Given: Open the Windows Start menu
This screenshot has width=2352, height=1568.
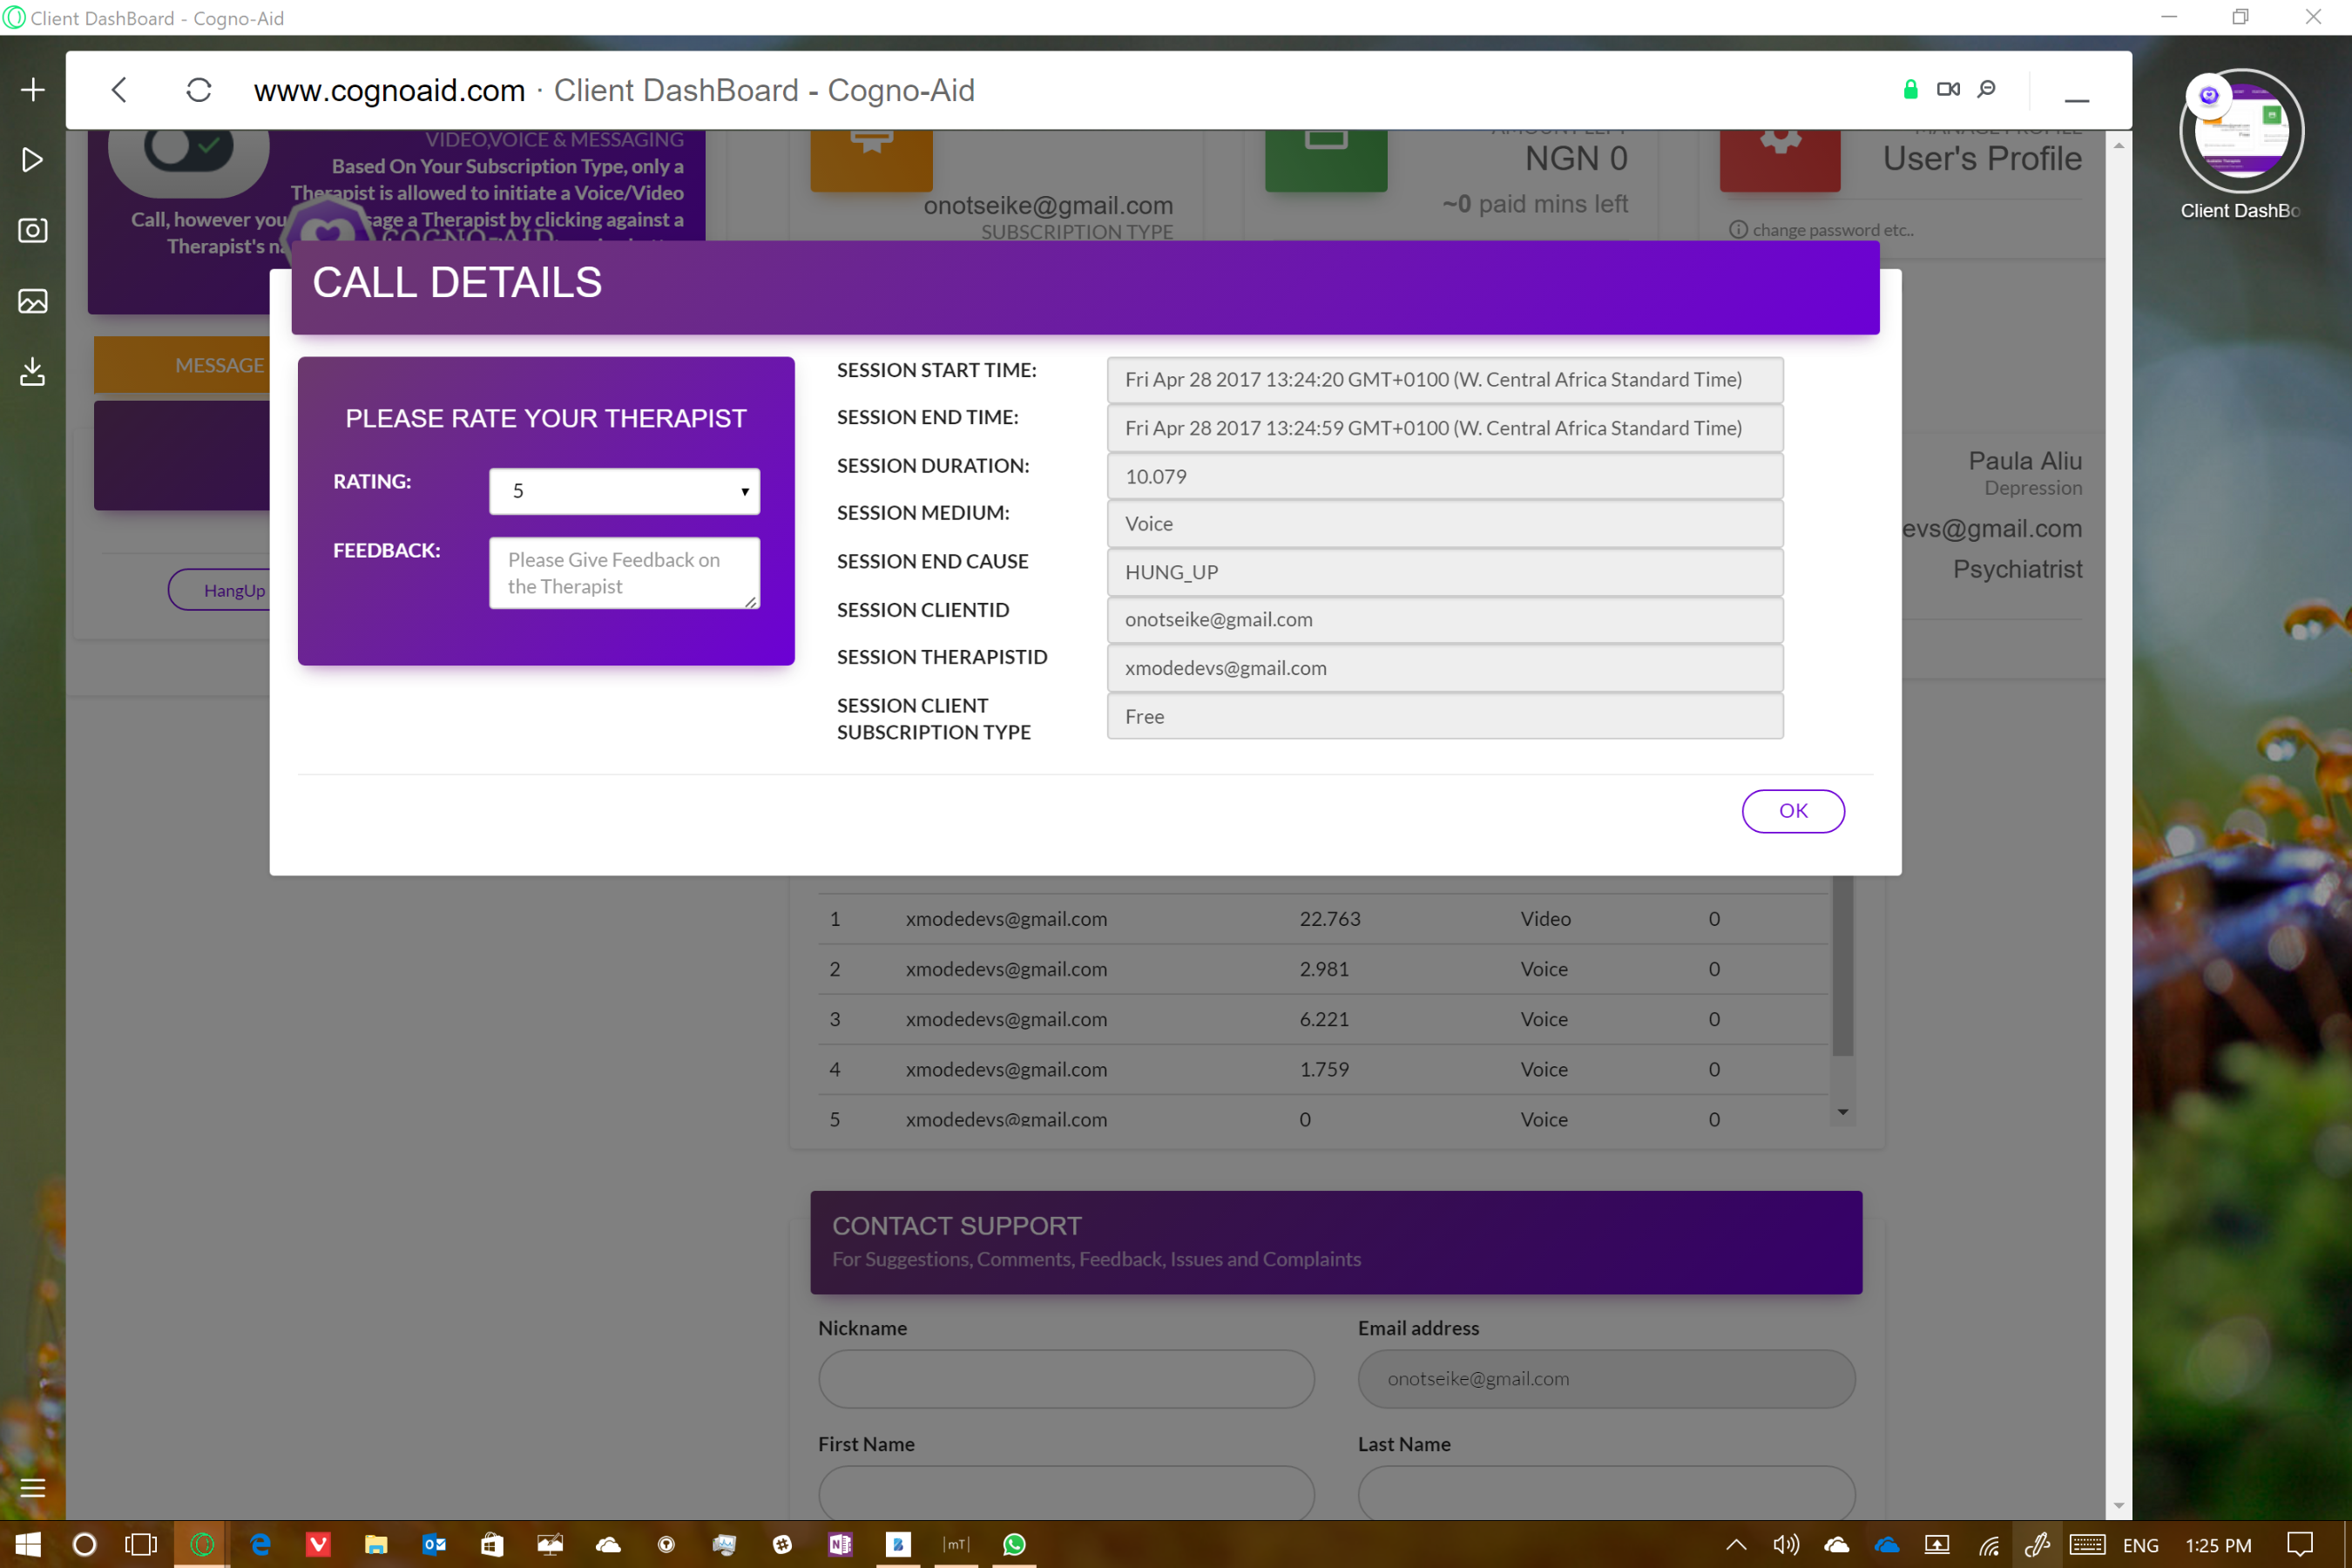Looking at the screenshot, I should pos(28,1544).
